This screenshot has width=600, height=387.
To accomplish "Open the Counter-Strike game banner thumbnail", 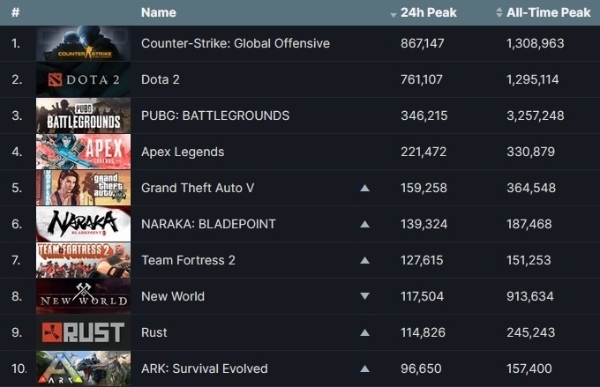I will tap(83, 44).
